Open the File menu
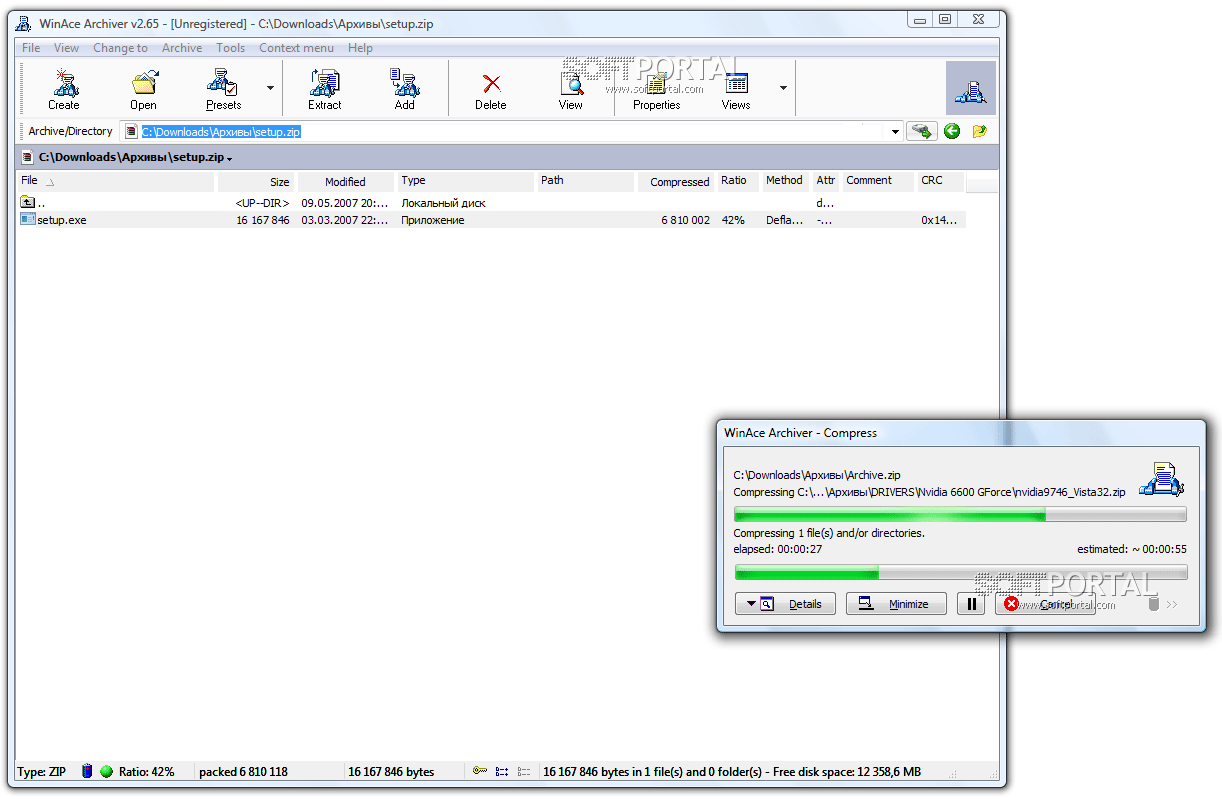The width and height of the screenshot is (1222, 799). (x=31, y=48)
